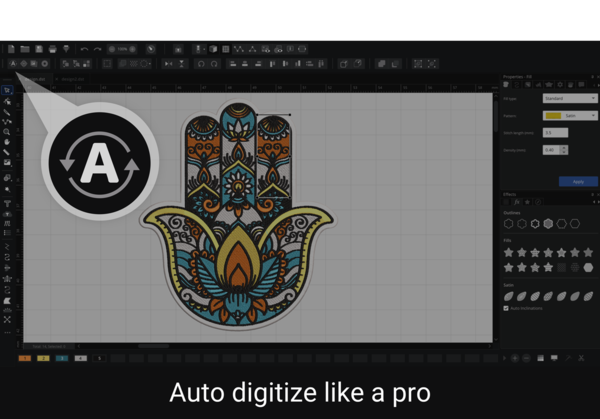The image size is (600, 419).
Task: Choose the Select arrow tool
Action: point(7,90)
